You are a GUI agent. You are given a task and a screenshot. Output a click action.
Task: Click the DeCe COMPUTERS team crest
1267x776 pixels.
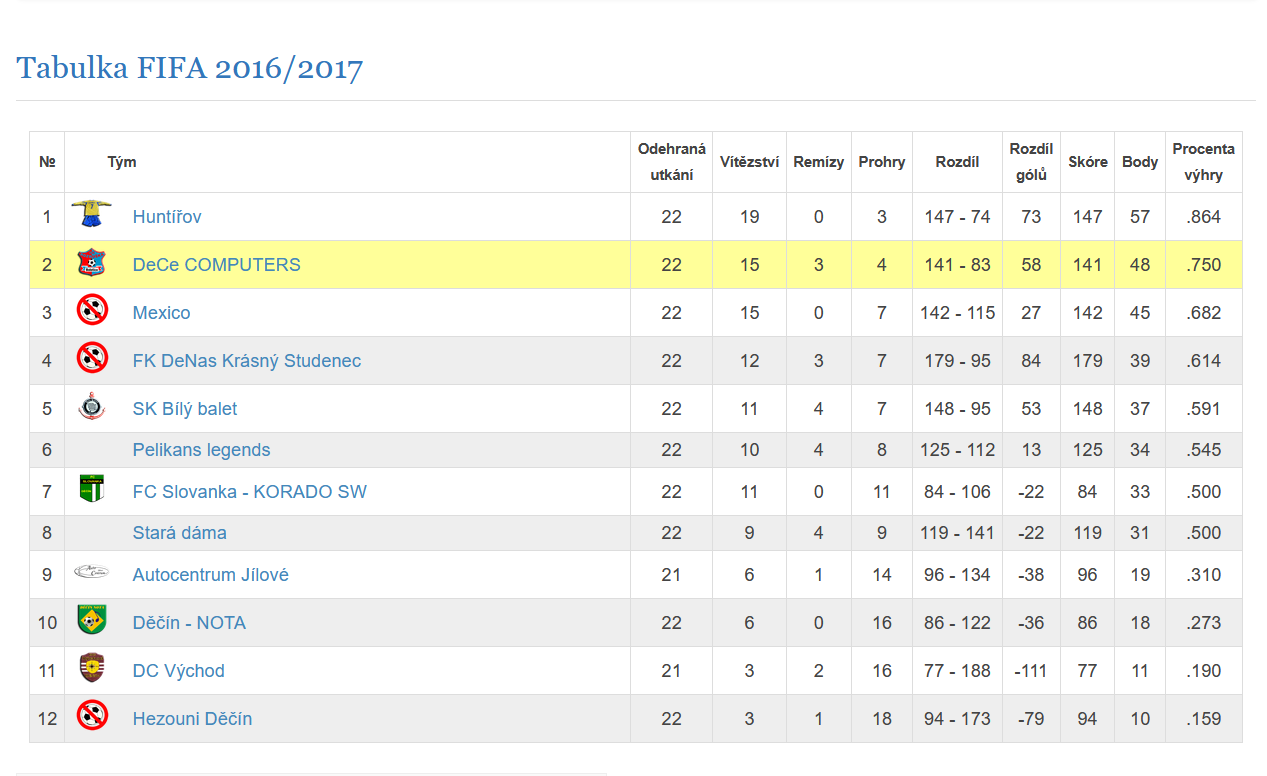pyautogui.click(x=91, y=264)
